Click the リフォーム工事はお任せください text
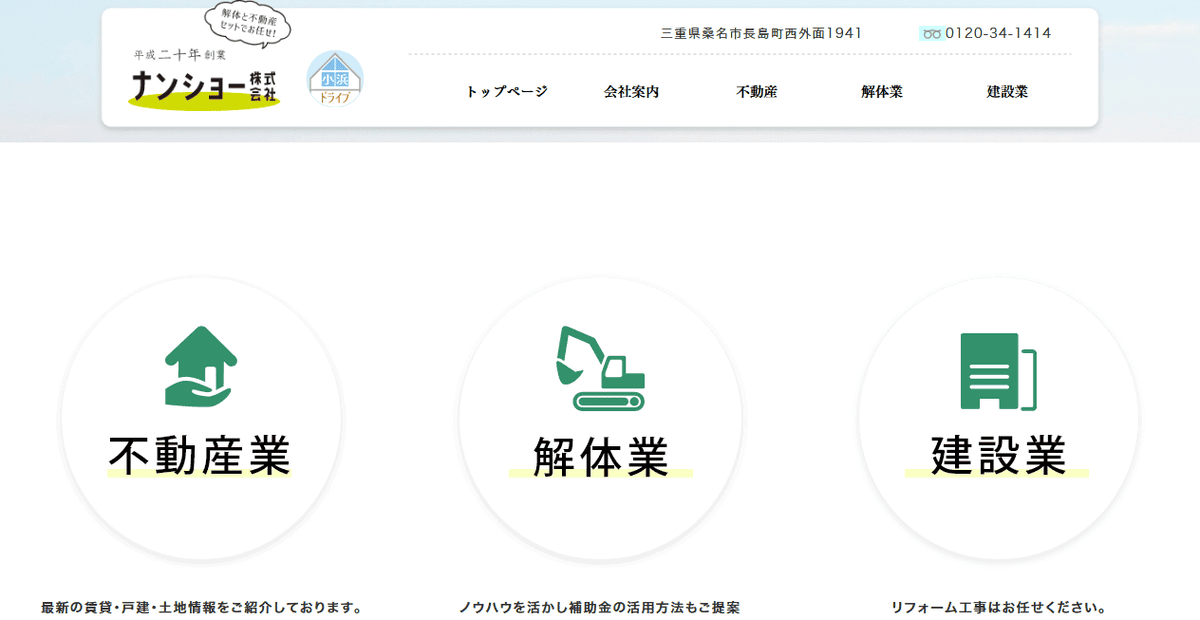The width and height of the screenshot is (1200, 620). [x=998, y=604]
